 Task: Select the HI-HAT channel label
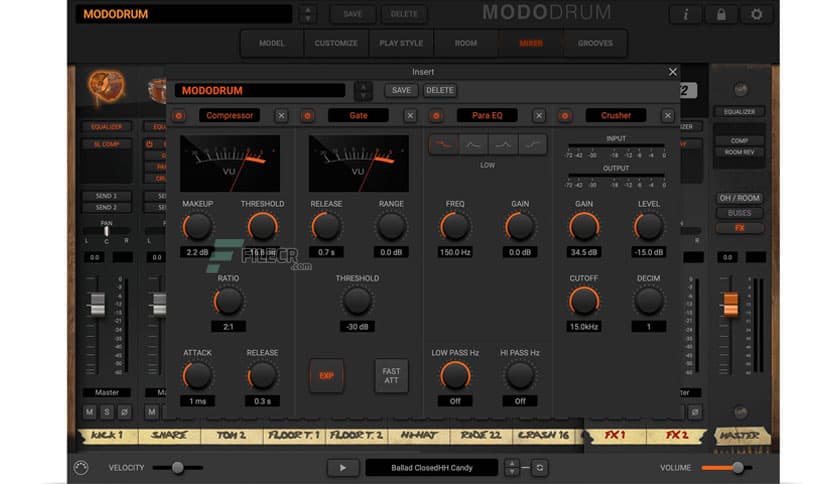(x=419, y=435)
